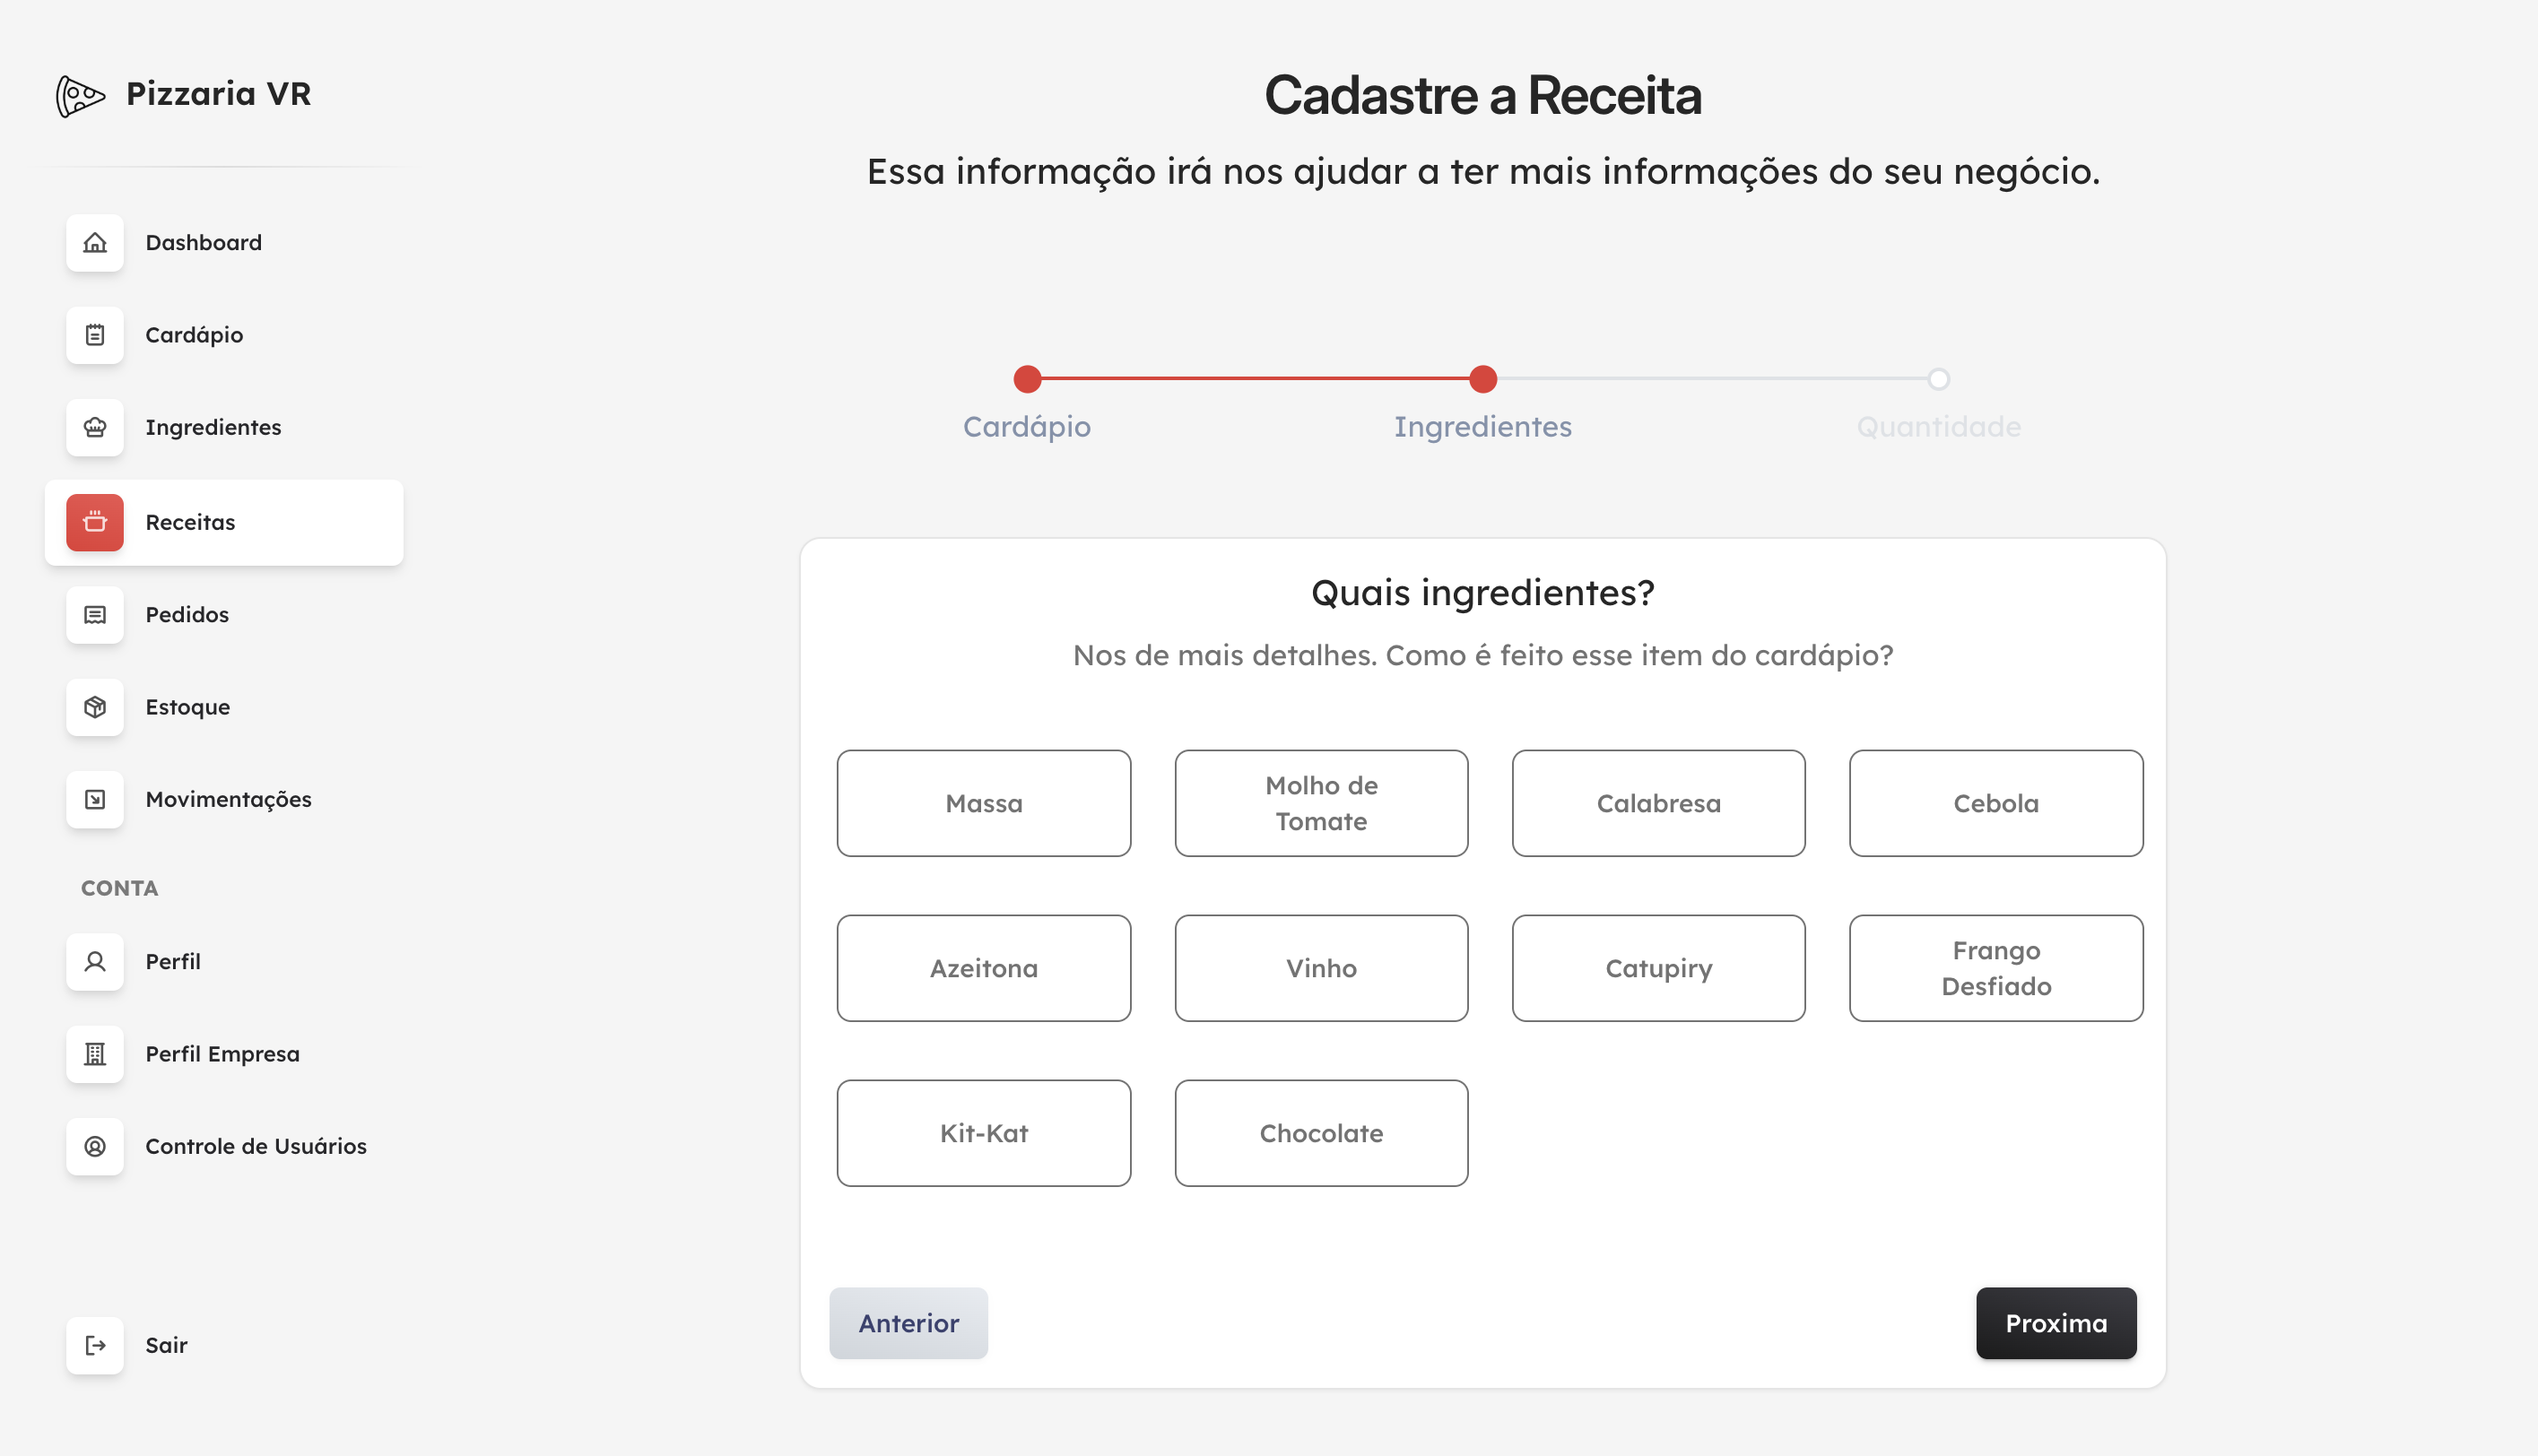Select the Frango Desfiado ingredient
The height and width of the screenshot is (1456, 2538).
(1995, 968)
